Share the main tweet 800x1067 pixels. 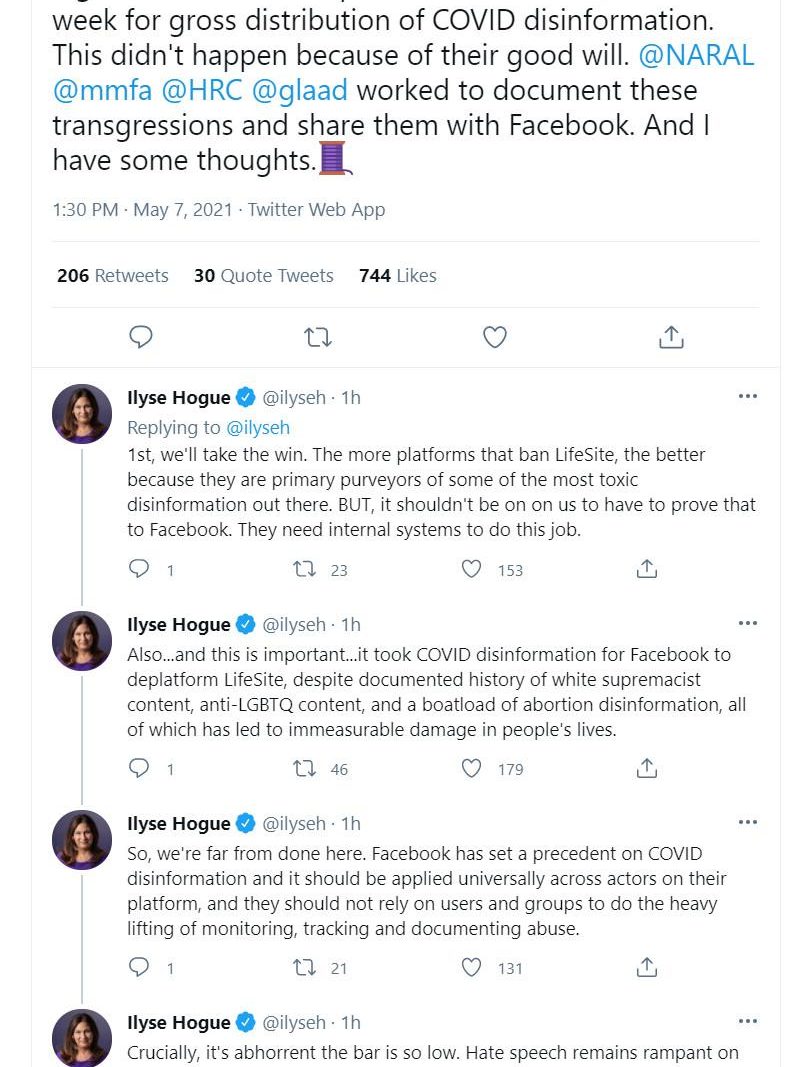671,337
